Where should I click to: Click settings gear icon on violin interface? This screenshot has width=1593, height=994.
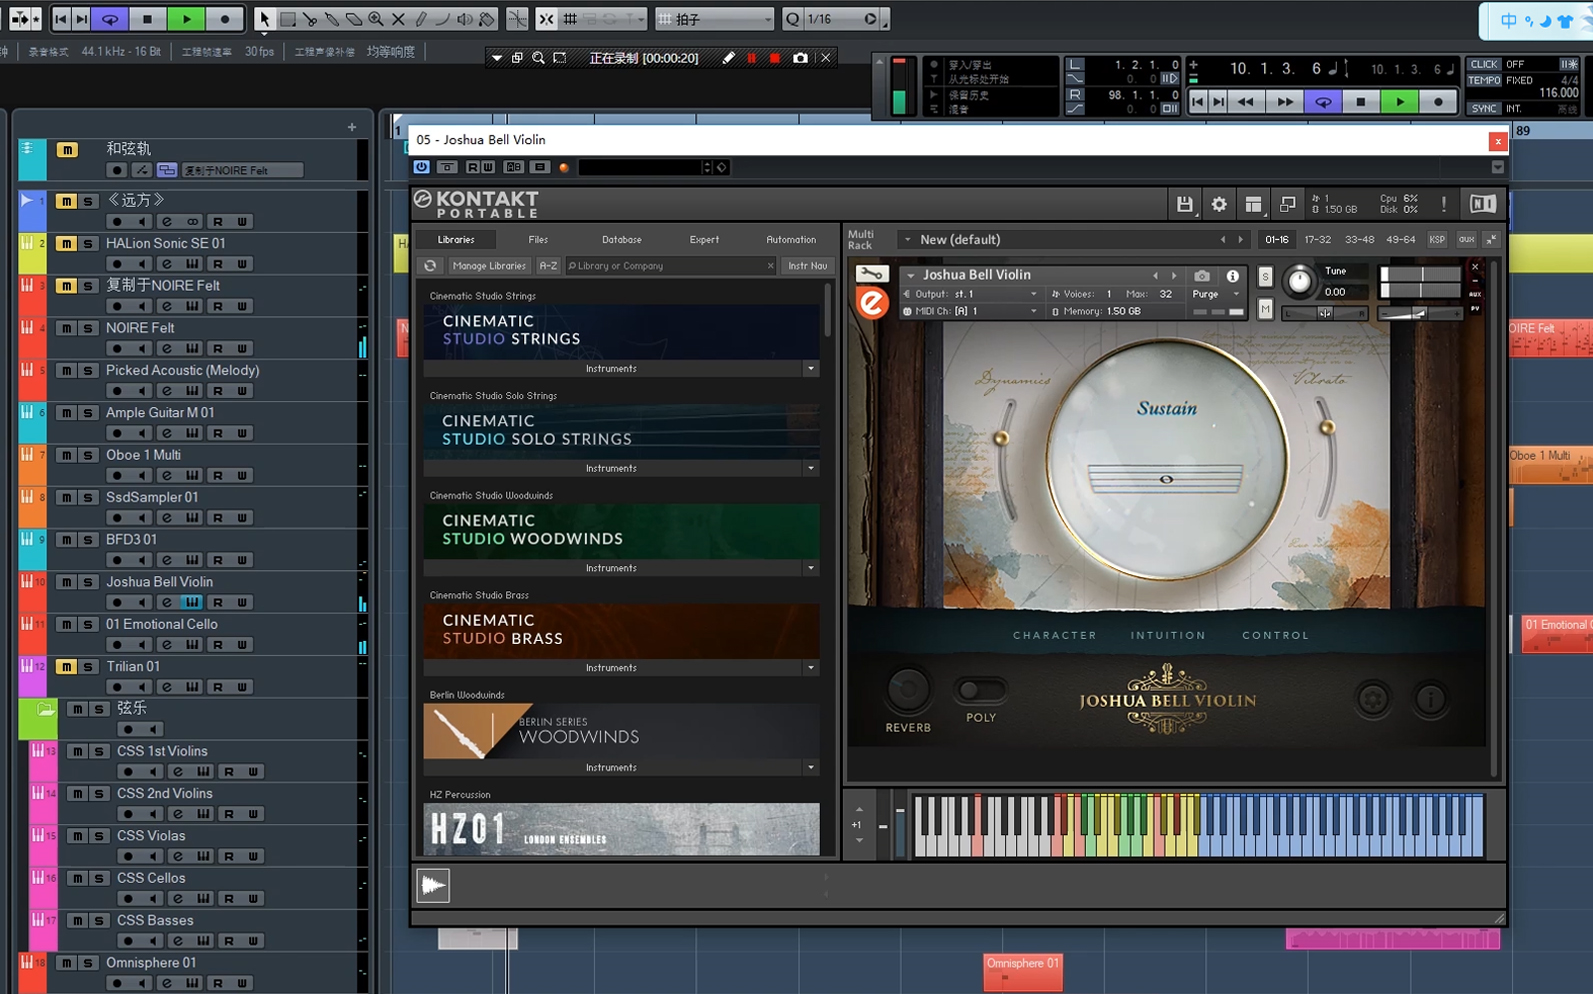click(1373, 699)
